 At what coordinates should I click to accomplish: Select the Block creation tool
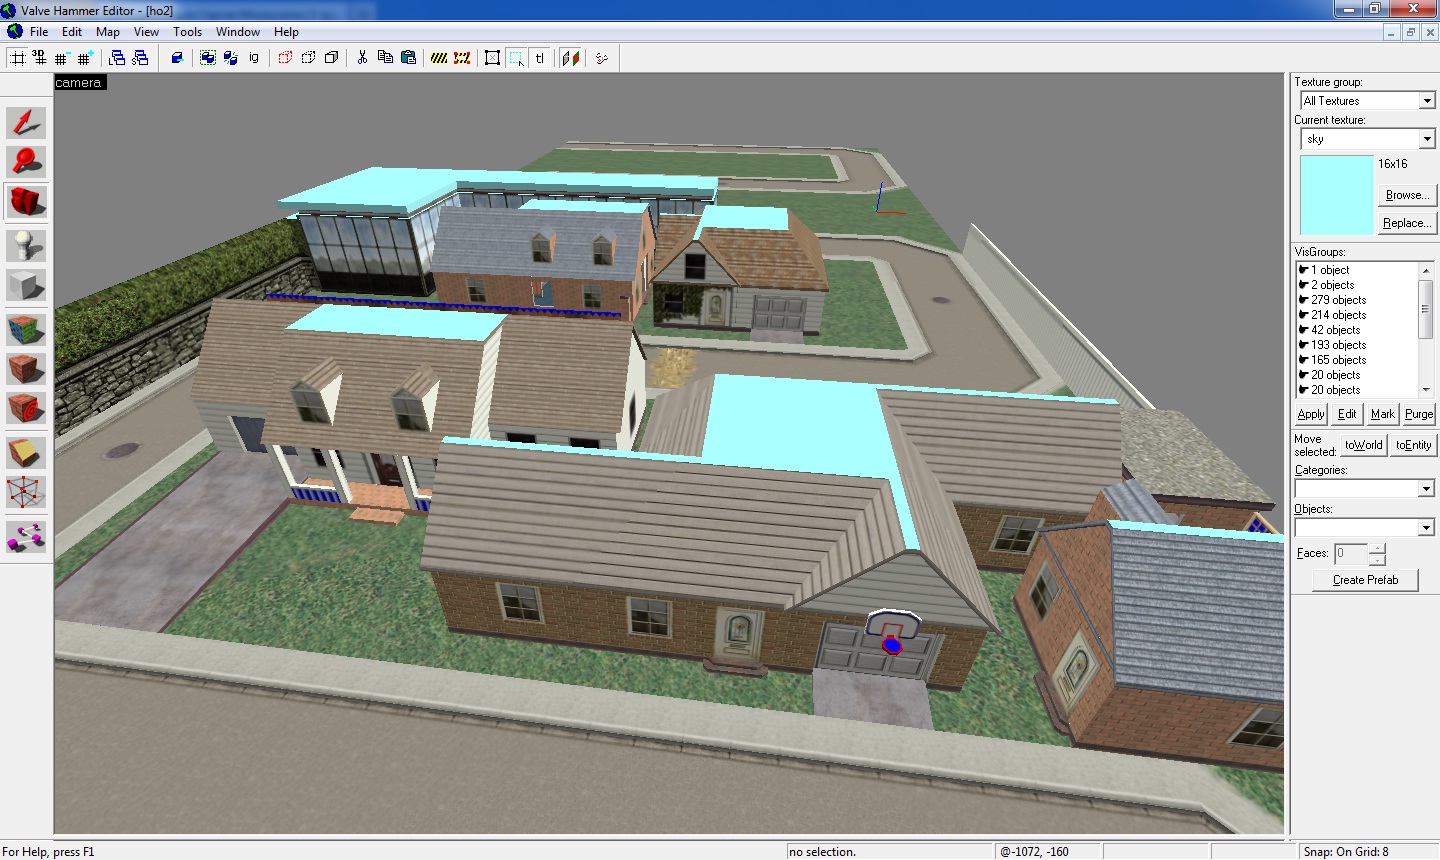[x=26, y=286]
